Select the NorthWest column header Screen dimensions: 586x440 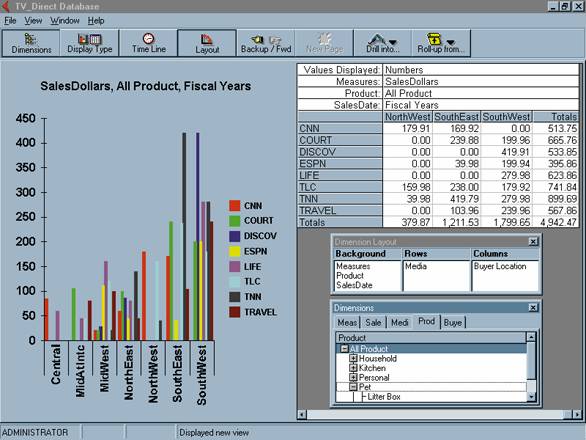[408, 117]
